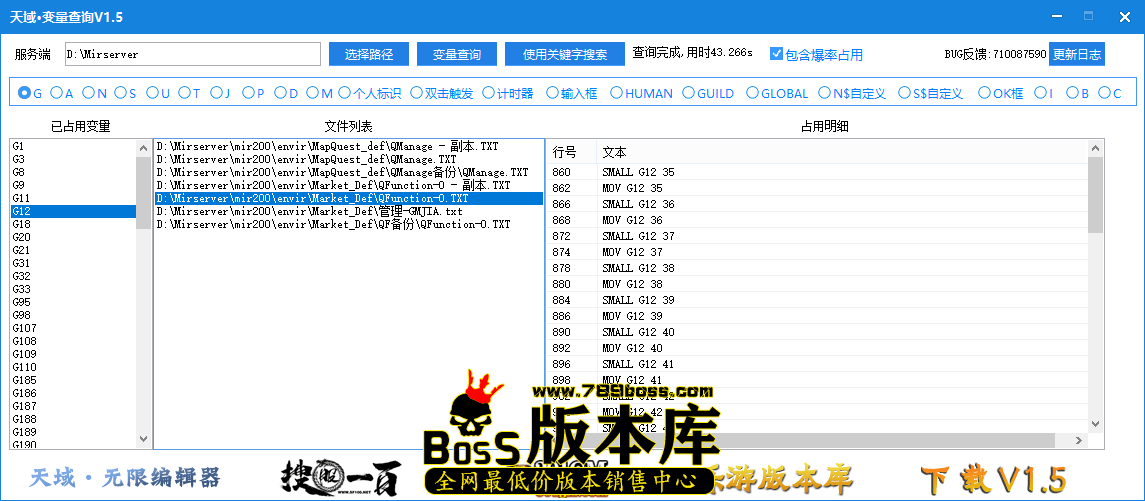Select the G variable radio button
Screen dimensions: 1145x501
point(31,93)
